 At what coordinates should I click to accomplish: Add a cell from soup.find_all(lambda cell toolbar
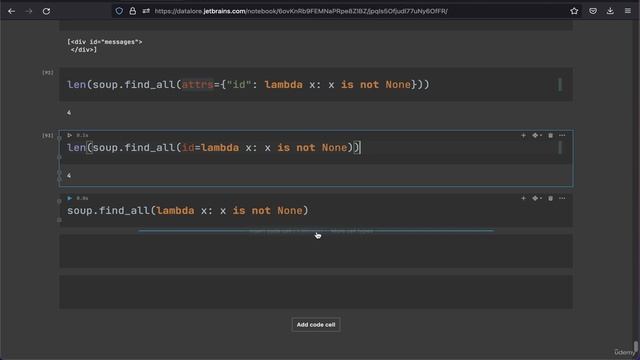click(x=523, y=198)
